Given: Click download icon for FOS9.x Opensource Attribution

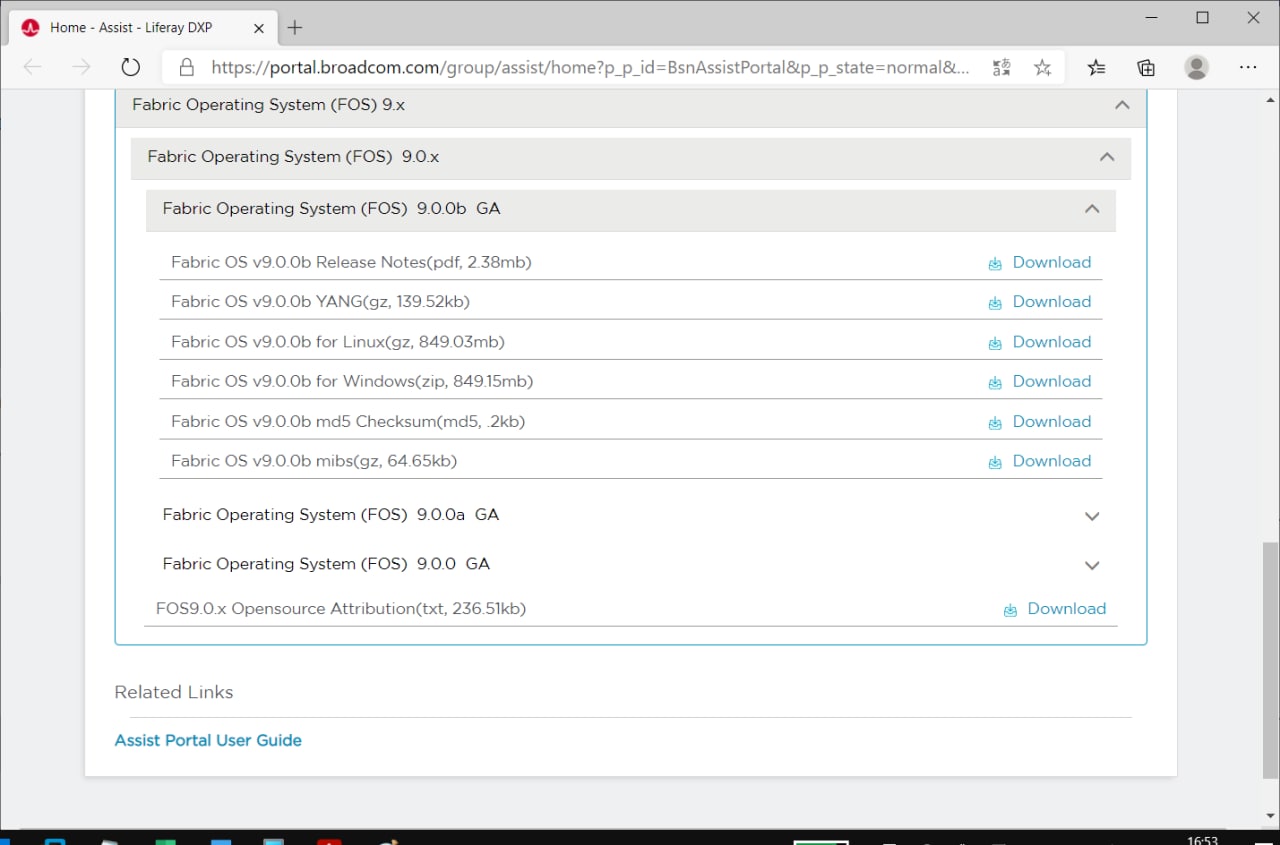Looking at the screenshot, I should tap(1010, 610).
